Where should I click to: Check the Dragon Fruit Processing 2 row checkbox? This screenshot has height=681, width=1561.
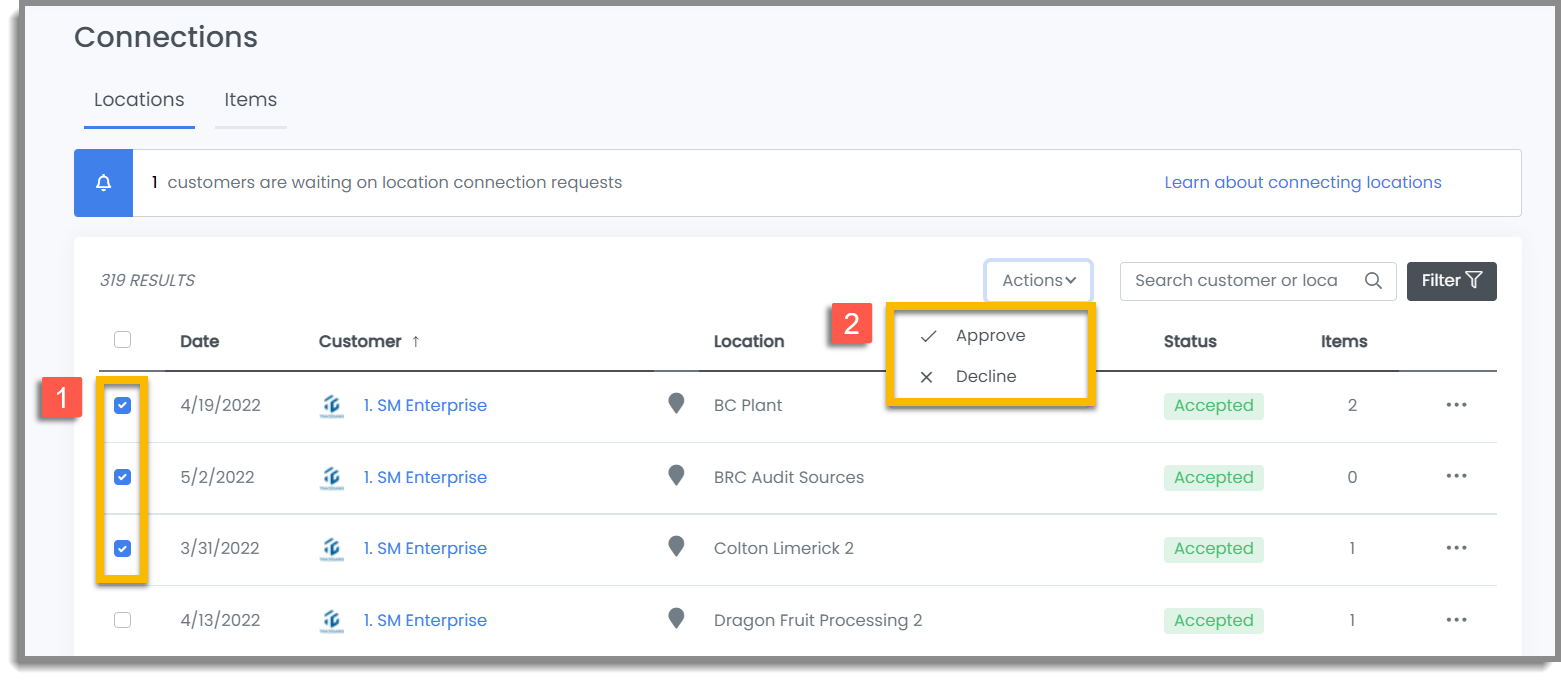pos(122,620)
